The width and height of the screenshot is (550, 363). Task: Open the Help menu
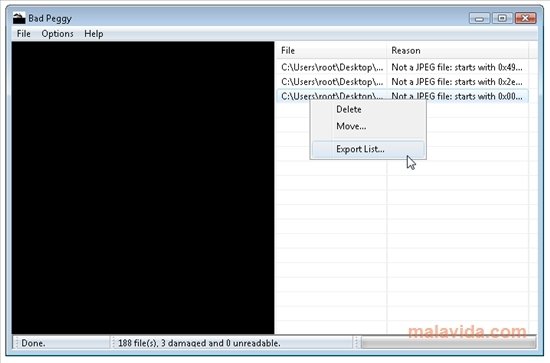click(94, 34)
